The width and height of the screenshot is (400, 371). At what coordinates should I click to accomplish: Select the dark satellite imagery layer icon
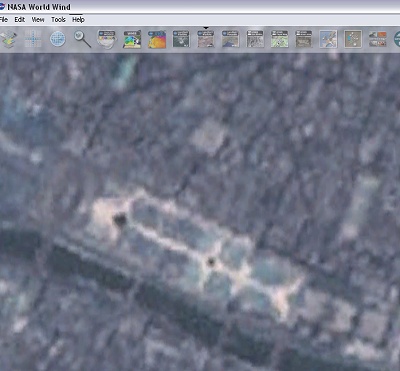pos(181,39)
